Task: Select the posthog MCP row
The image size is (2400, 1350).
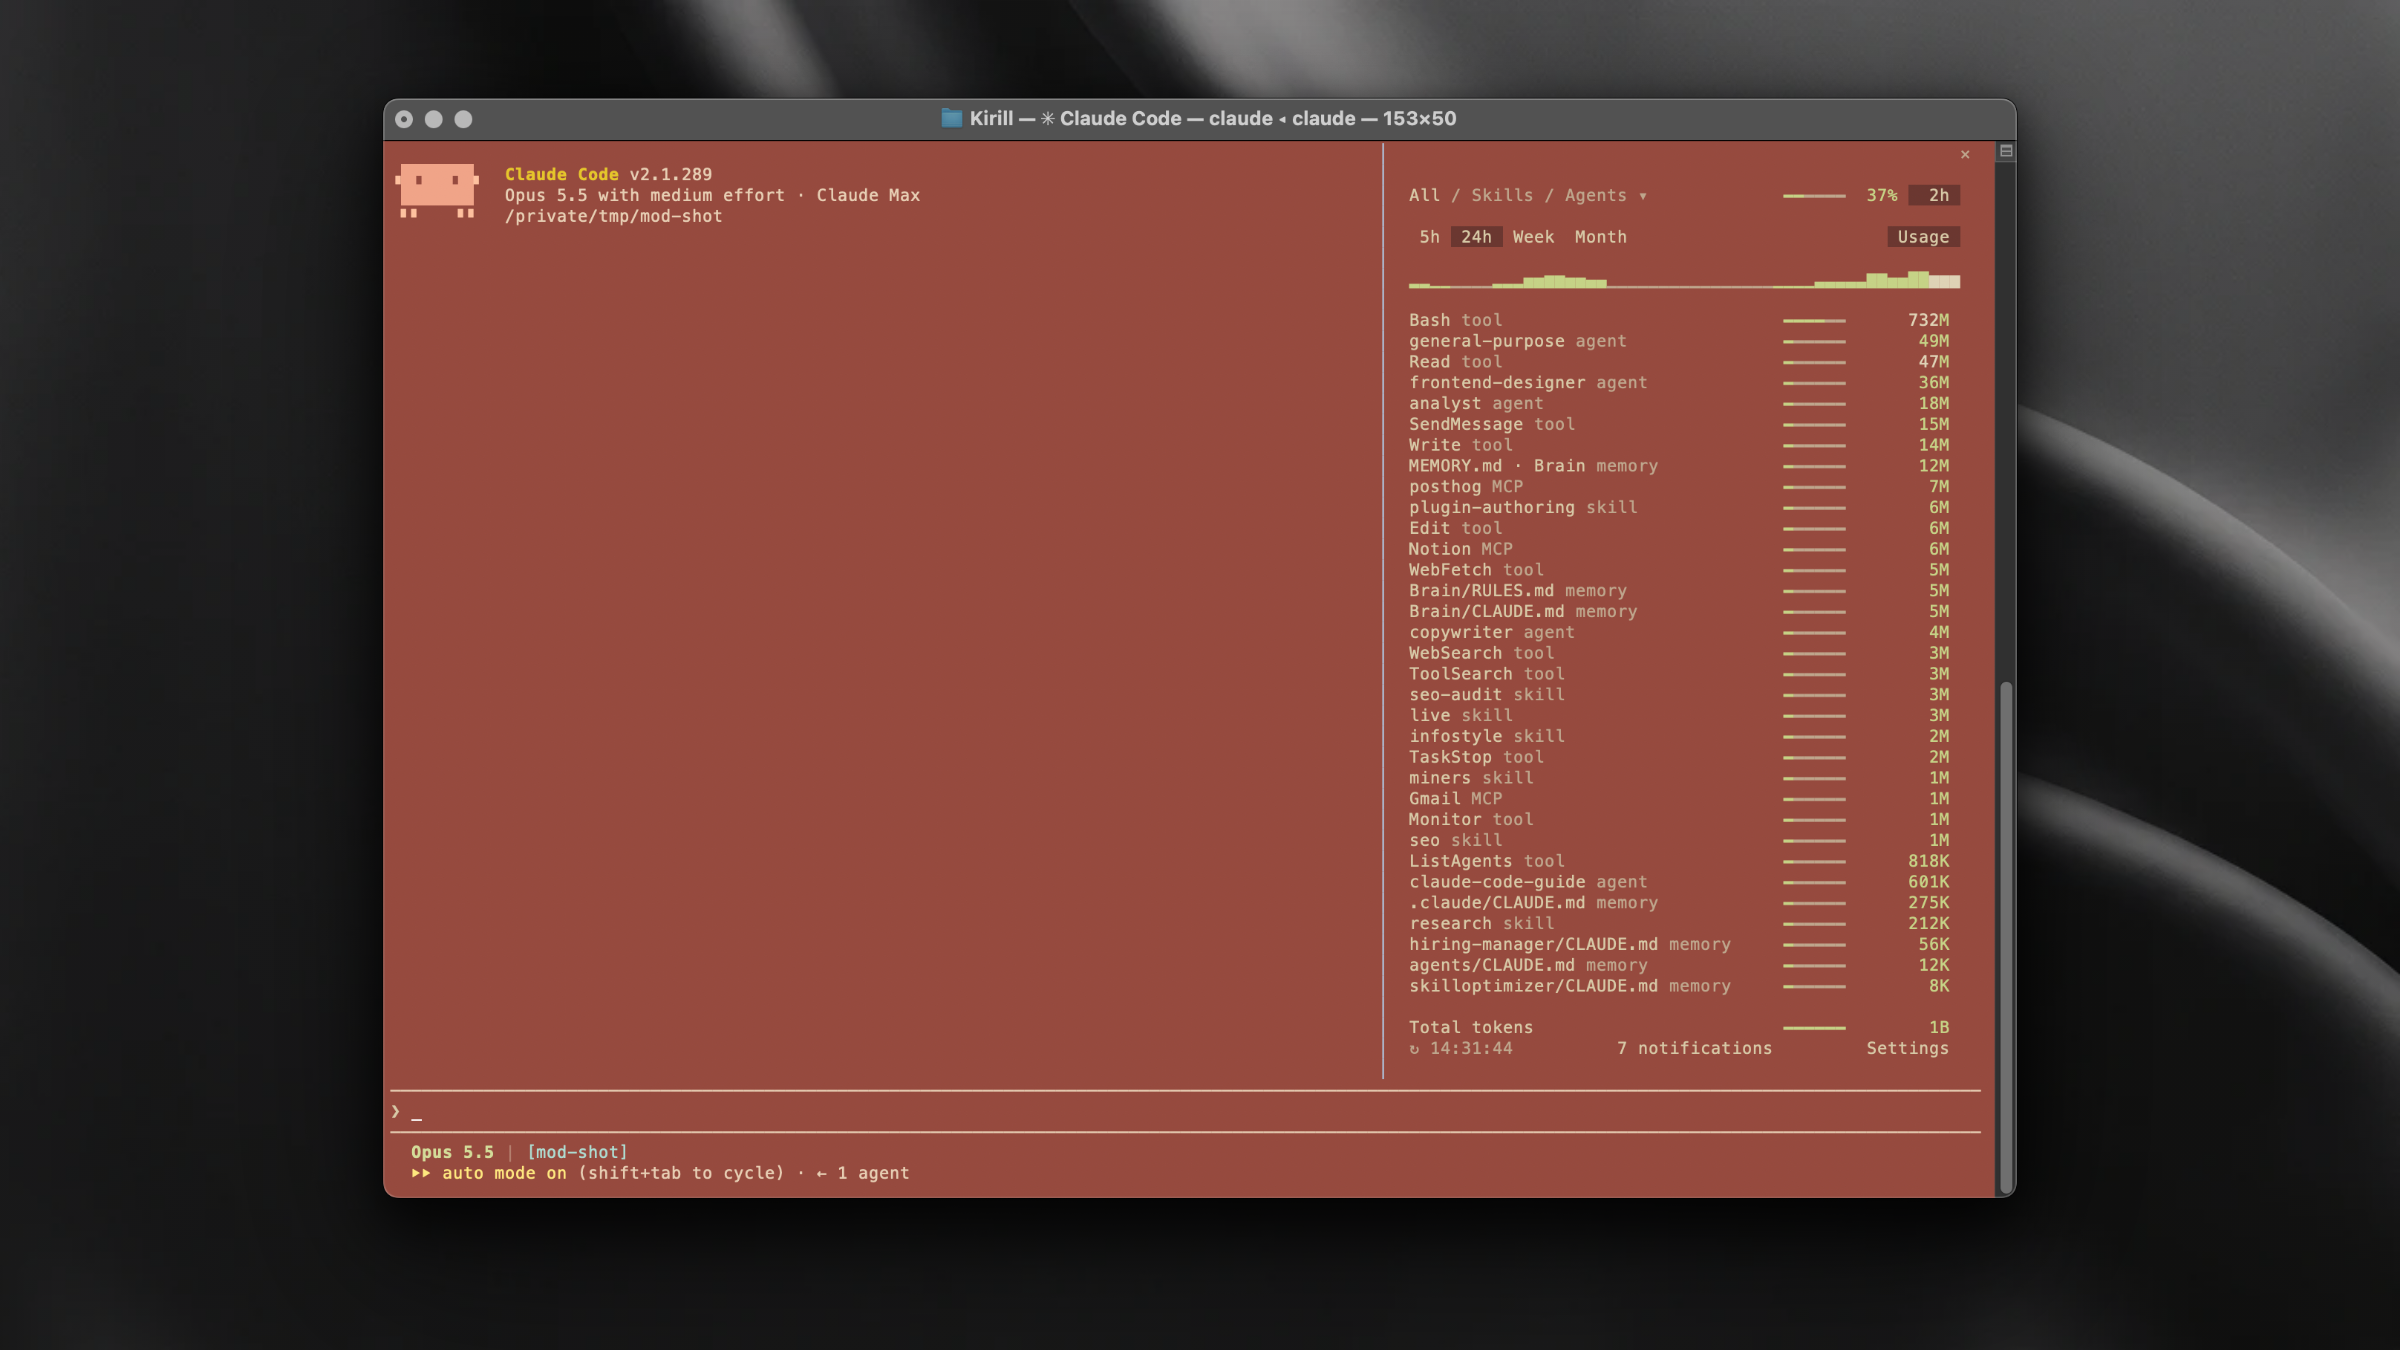Action: [x=1679, y=487]
